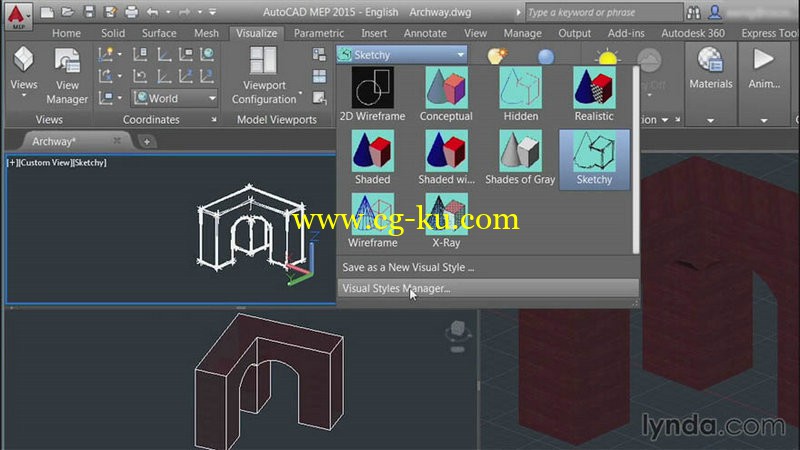Click the sun status icon
Screen dimensions: 800x450
click(x=608, y=56)
